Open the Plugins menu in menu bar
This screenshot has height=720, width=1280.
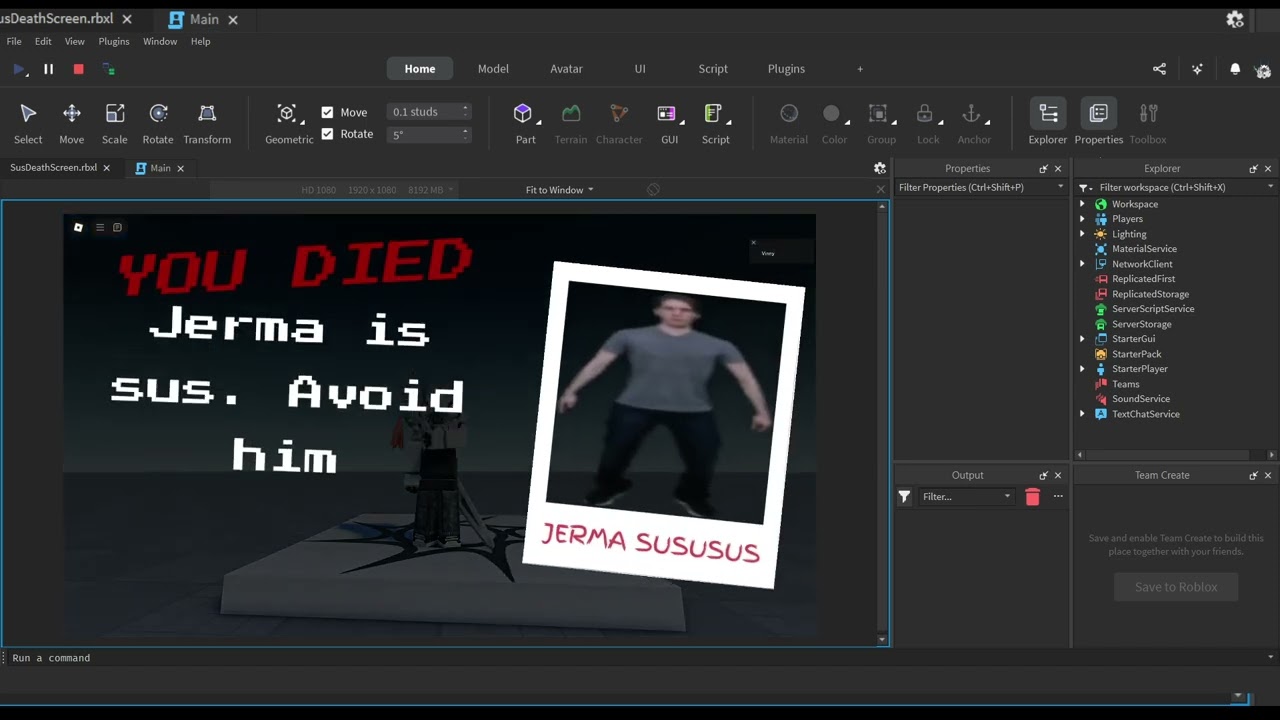coord(114,41)
